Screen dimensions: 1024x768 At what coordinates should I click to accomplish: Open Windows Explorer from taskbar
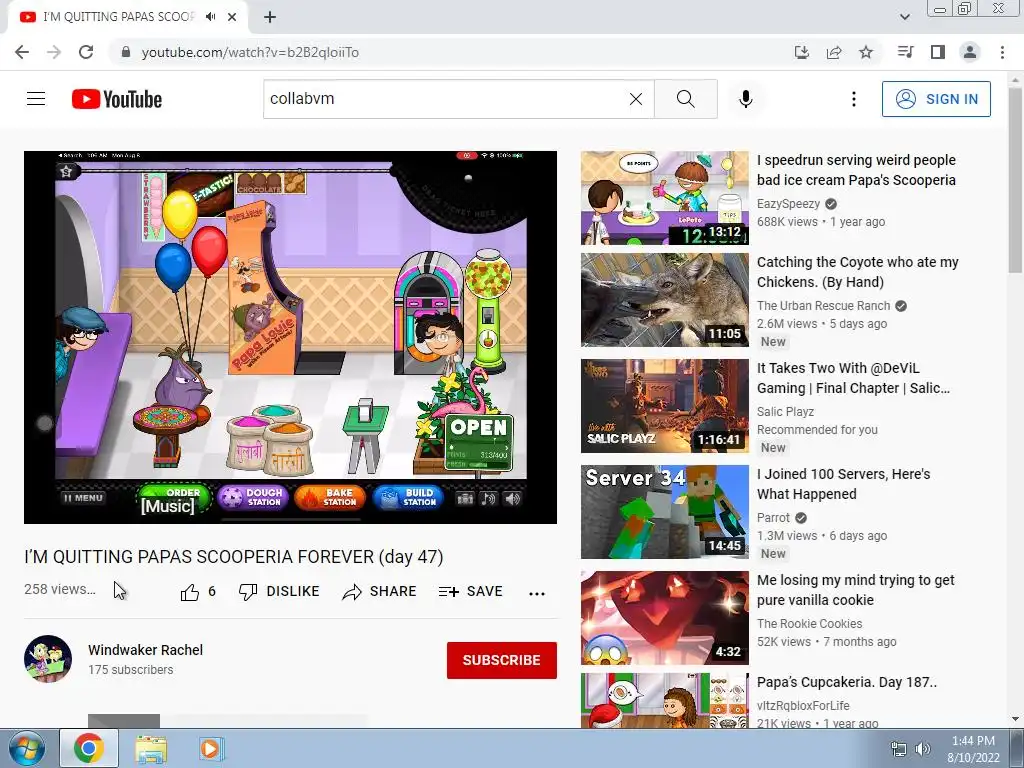151,748
